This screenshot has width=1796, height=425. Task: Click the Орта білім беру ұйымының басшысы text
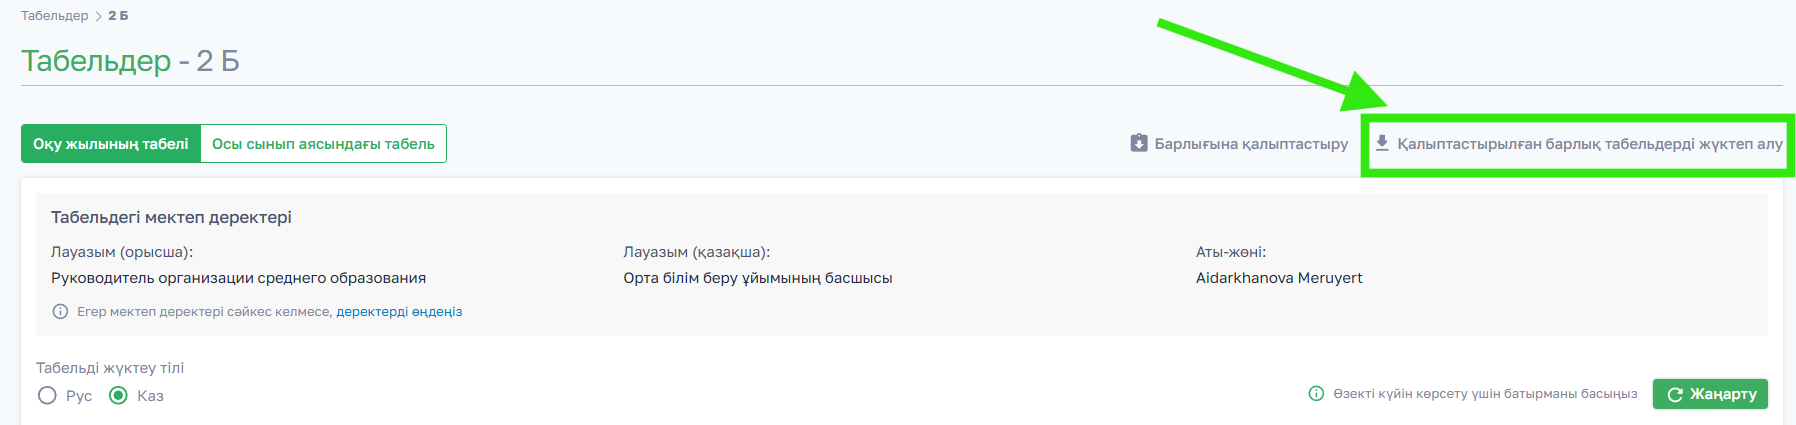coord(757,278)
